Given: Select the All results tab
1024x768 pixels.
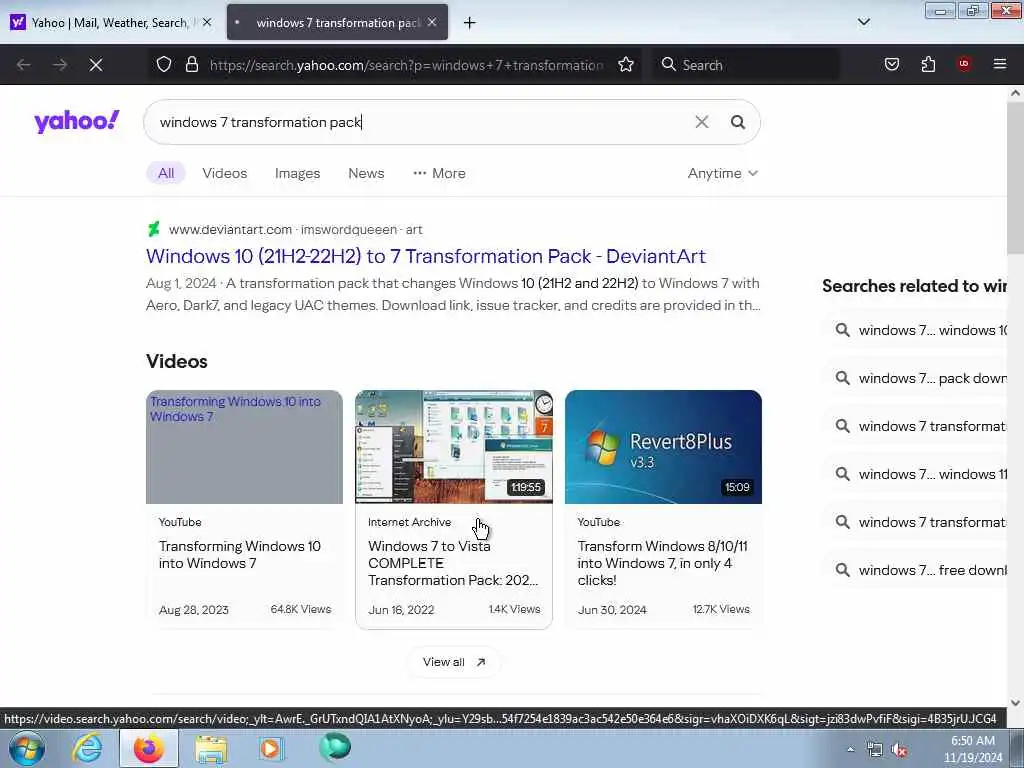Looking at the screenshot, I should click(x=166, y=173).
